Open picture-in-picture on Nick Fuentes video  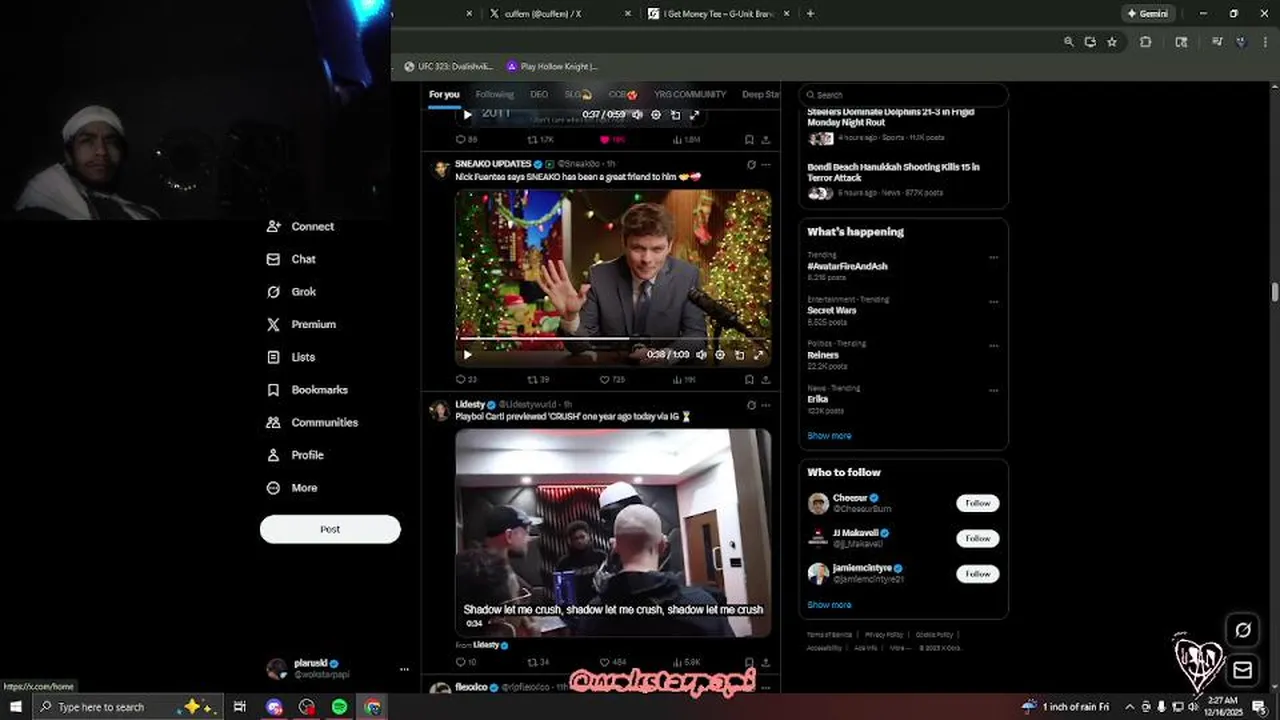click(739, 354)
